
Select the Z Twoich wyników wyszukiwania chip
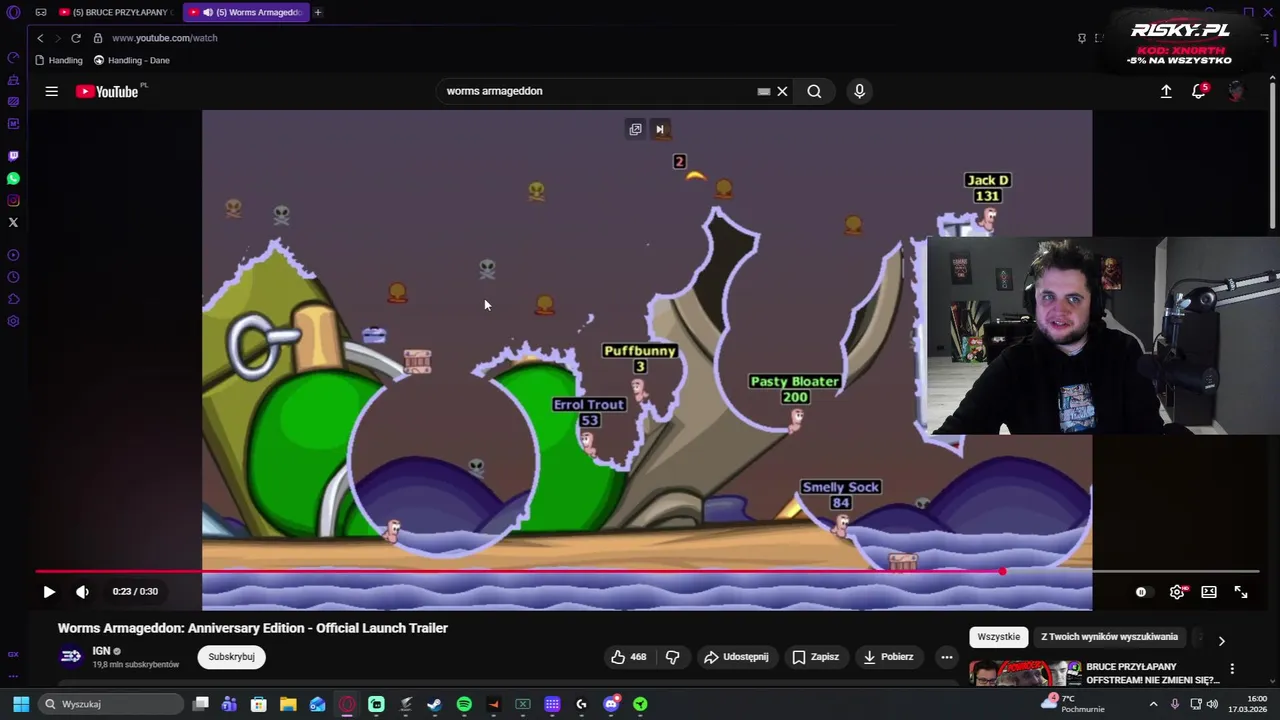pos(1109,637)
